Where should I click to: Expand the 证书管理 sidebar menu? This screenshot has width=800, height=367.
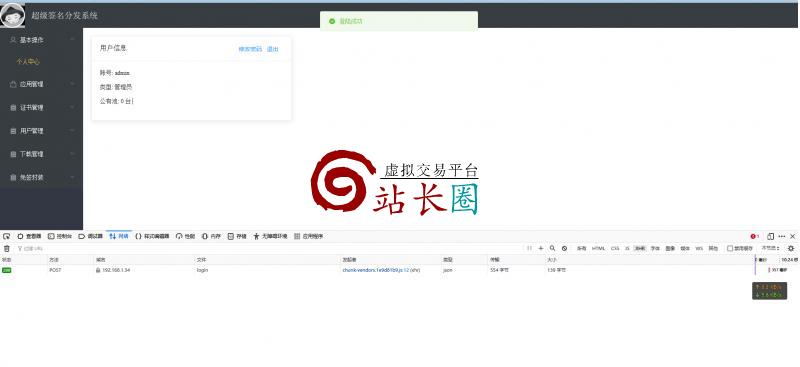41,108
